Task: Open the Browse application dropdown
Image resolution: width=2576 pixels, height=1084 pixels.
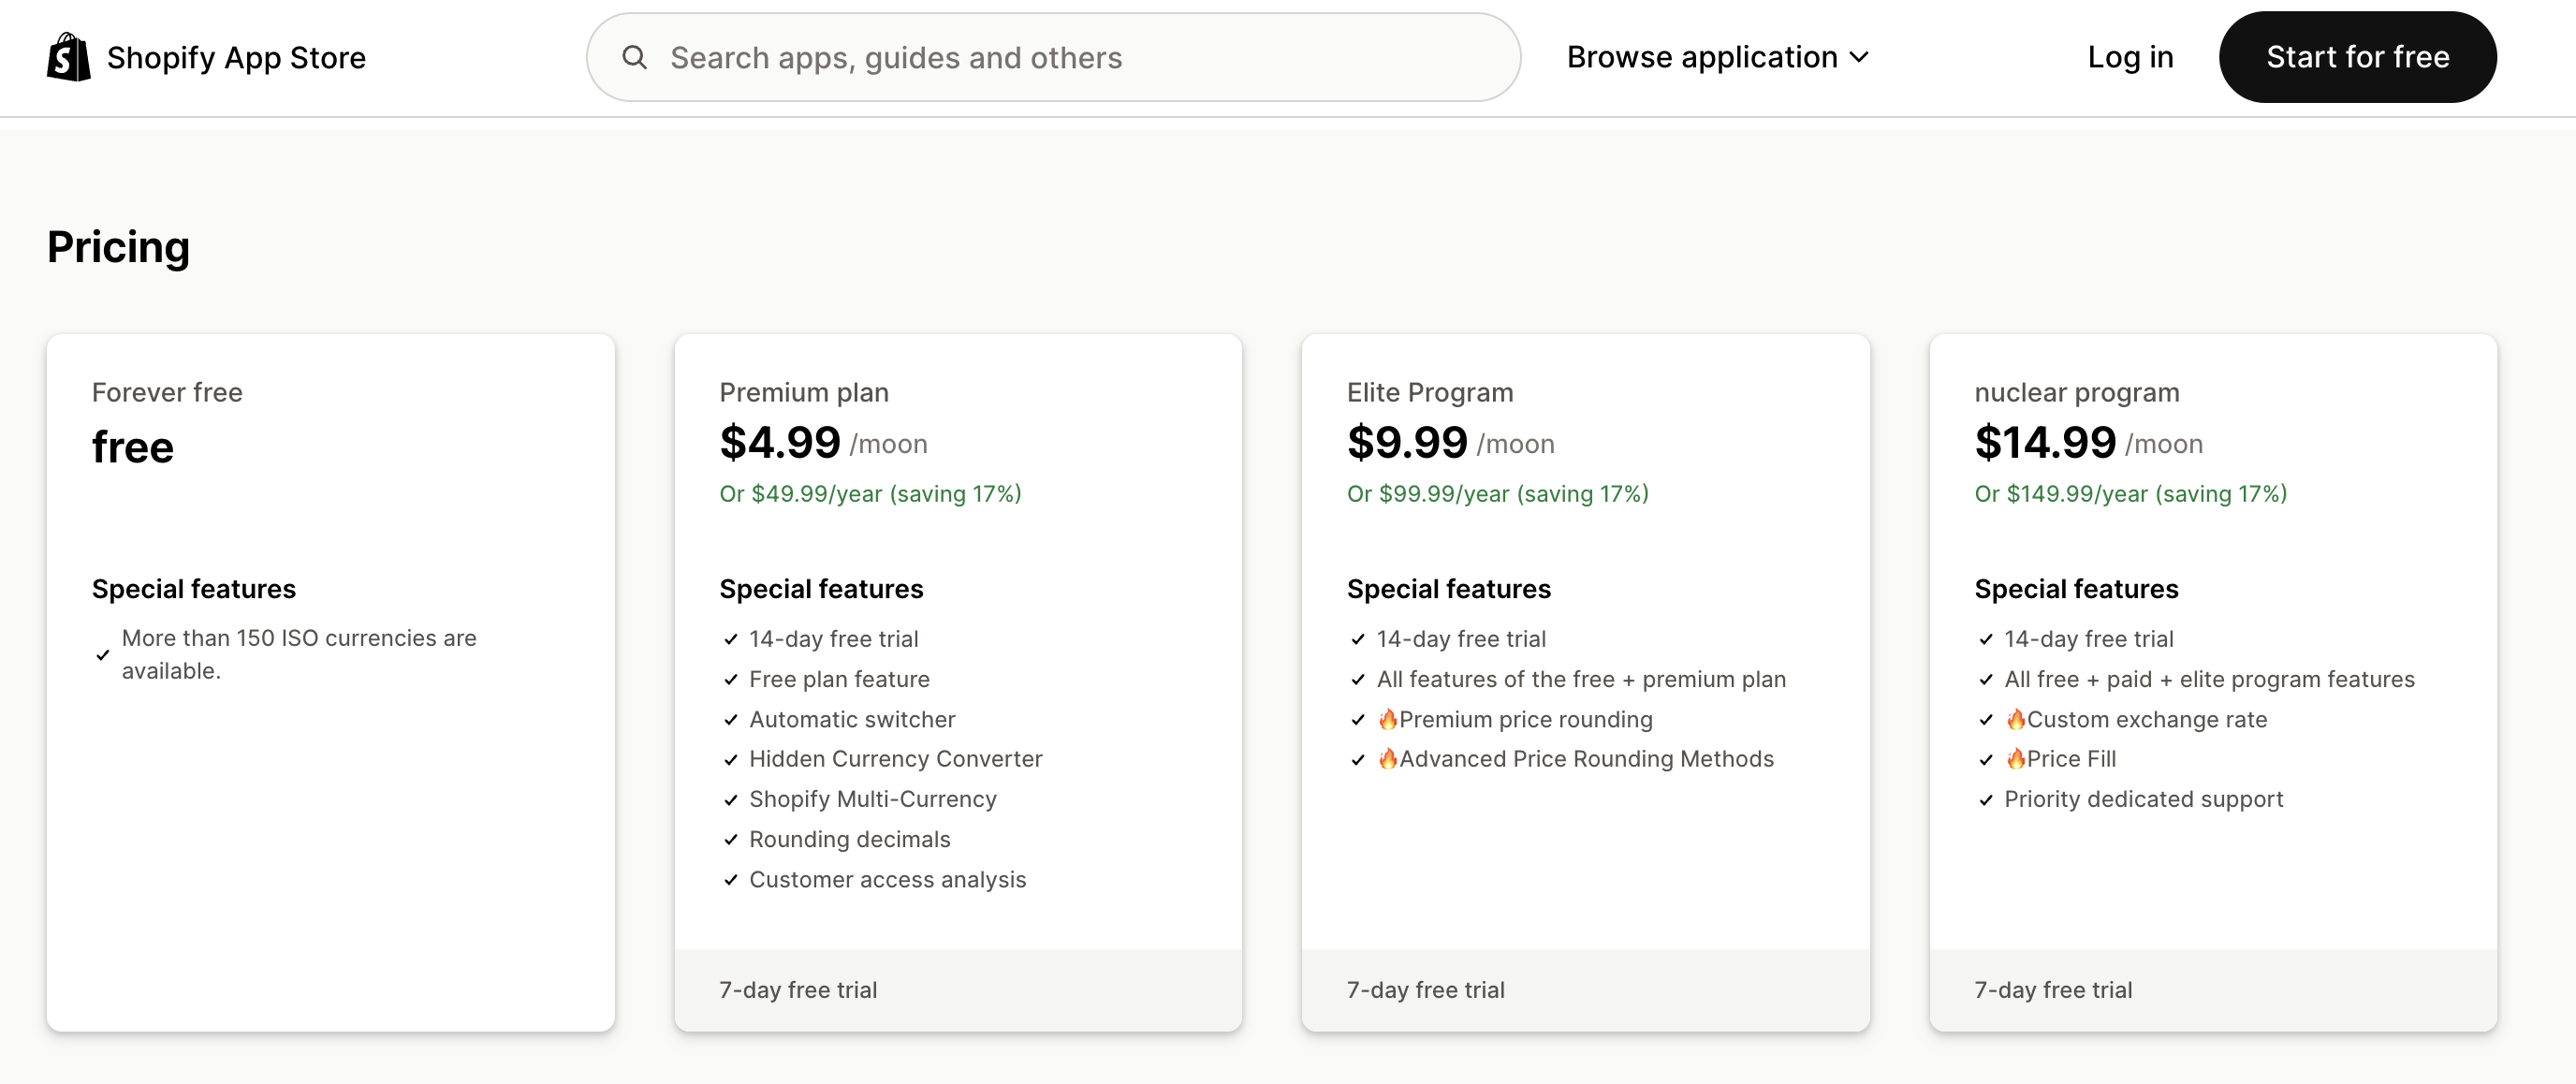Action: [1701, 57]
